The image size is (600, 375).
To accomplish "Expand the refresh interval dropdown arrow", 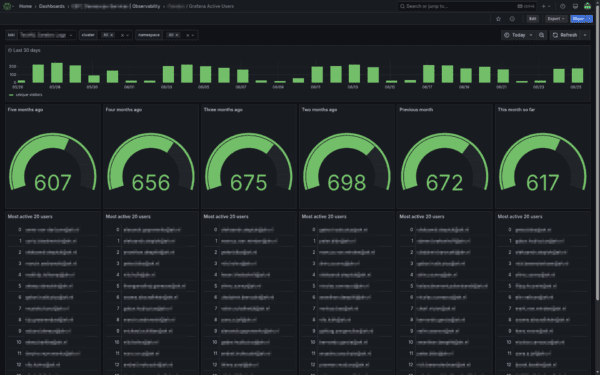I will (x=585, y=35).
